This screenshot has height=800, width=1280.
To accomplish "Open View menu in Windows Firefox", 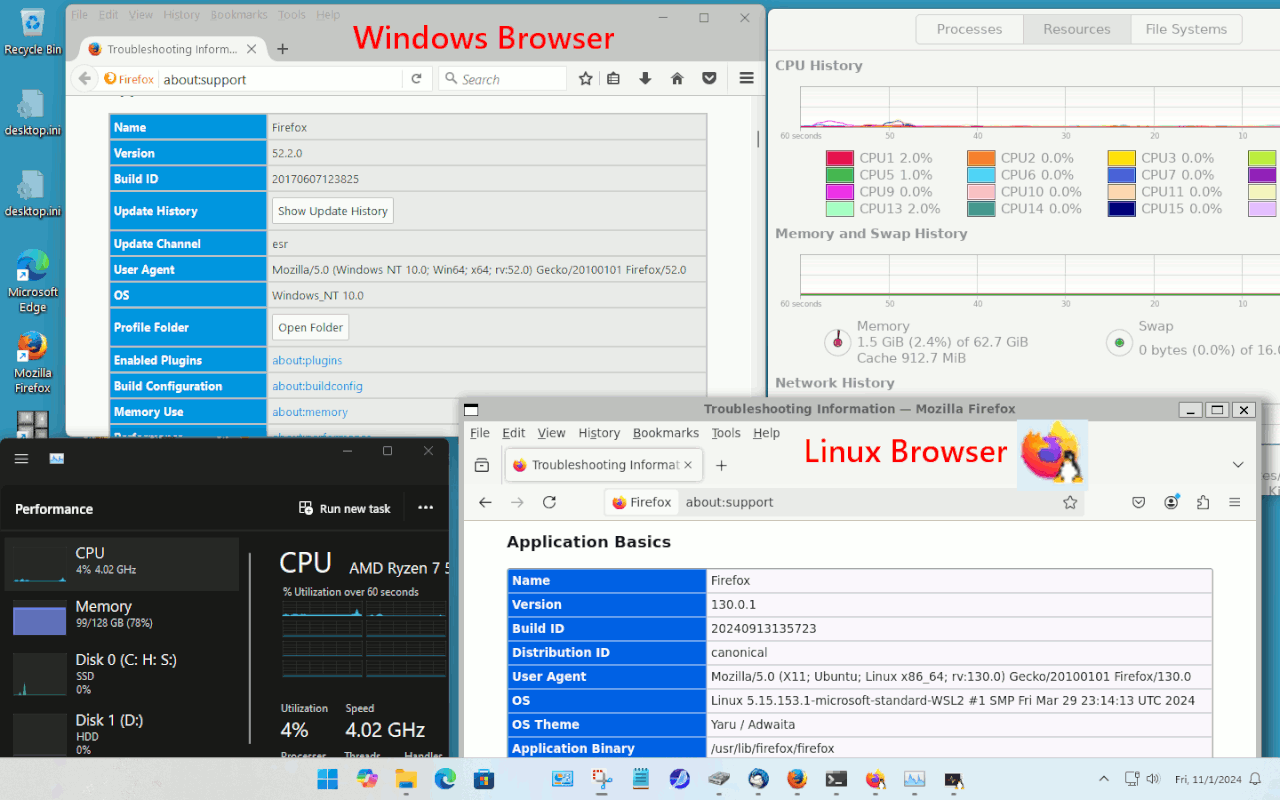I will tap(141, 15).
